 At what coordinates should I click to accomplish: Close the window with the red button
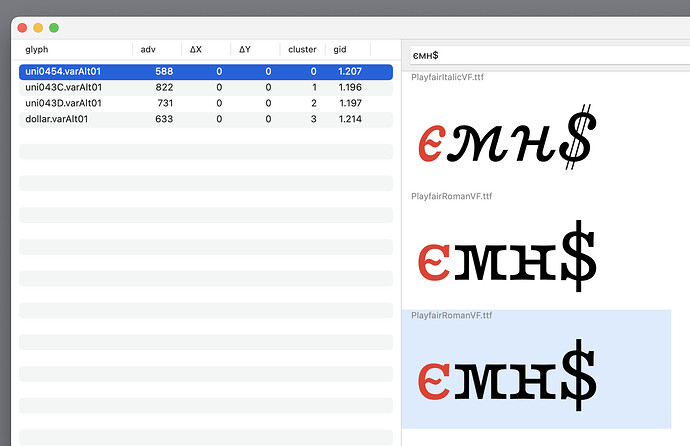point(22,28)
